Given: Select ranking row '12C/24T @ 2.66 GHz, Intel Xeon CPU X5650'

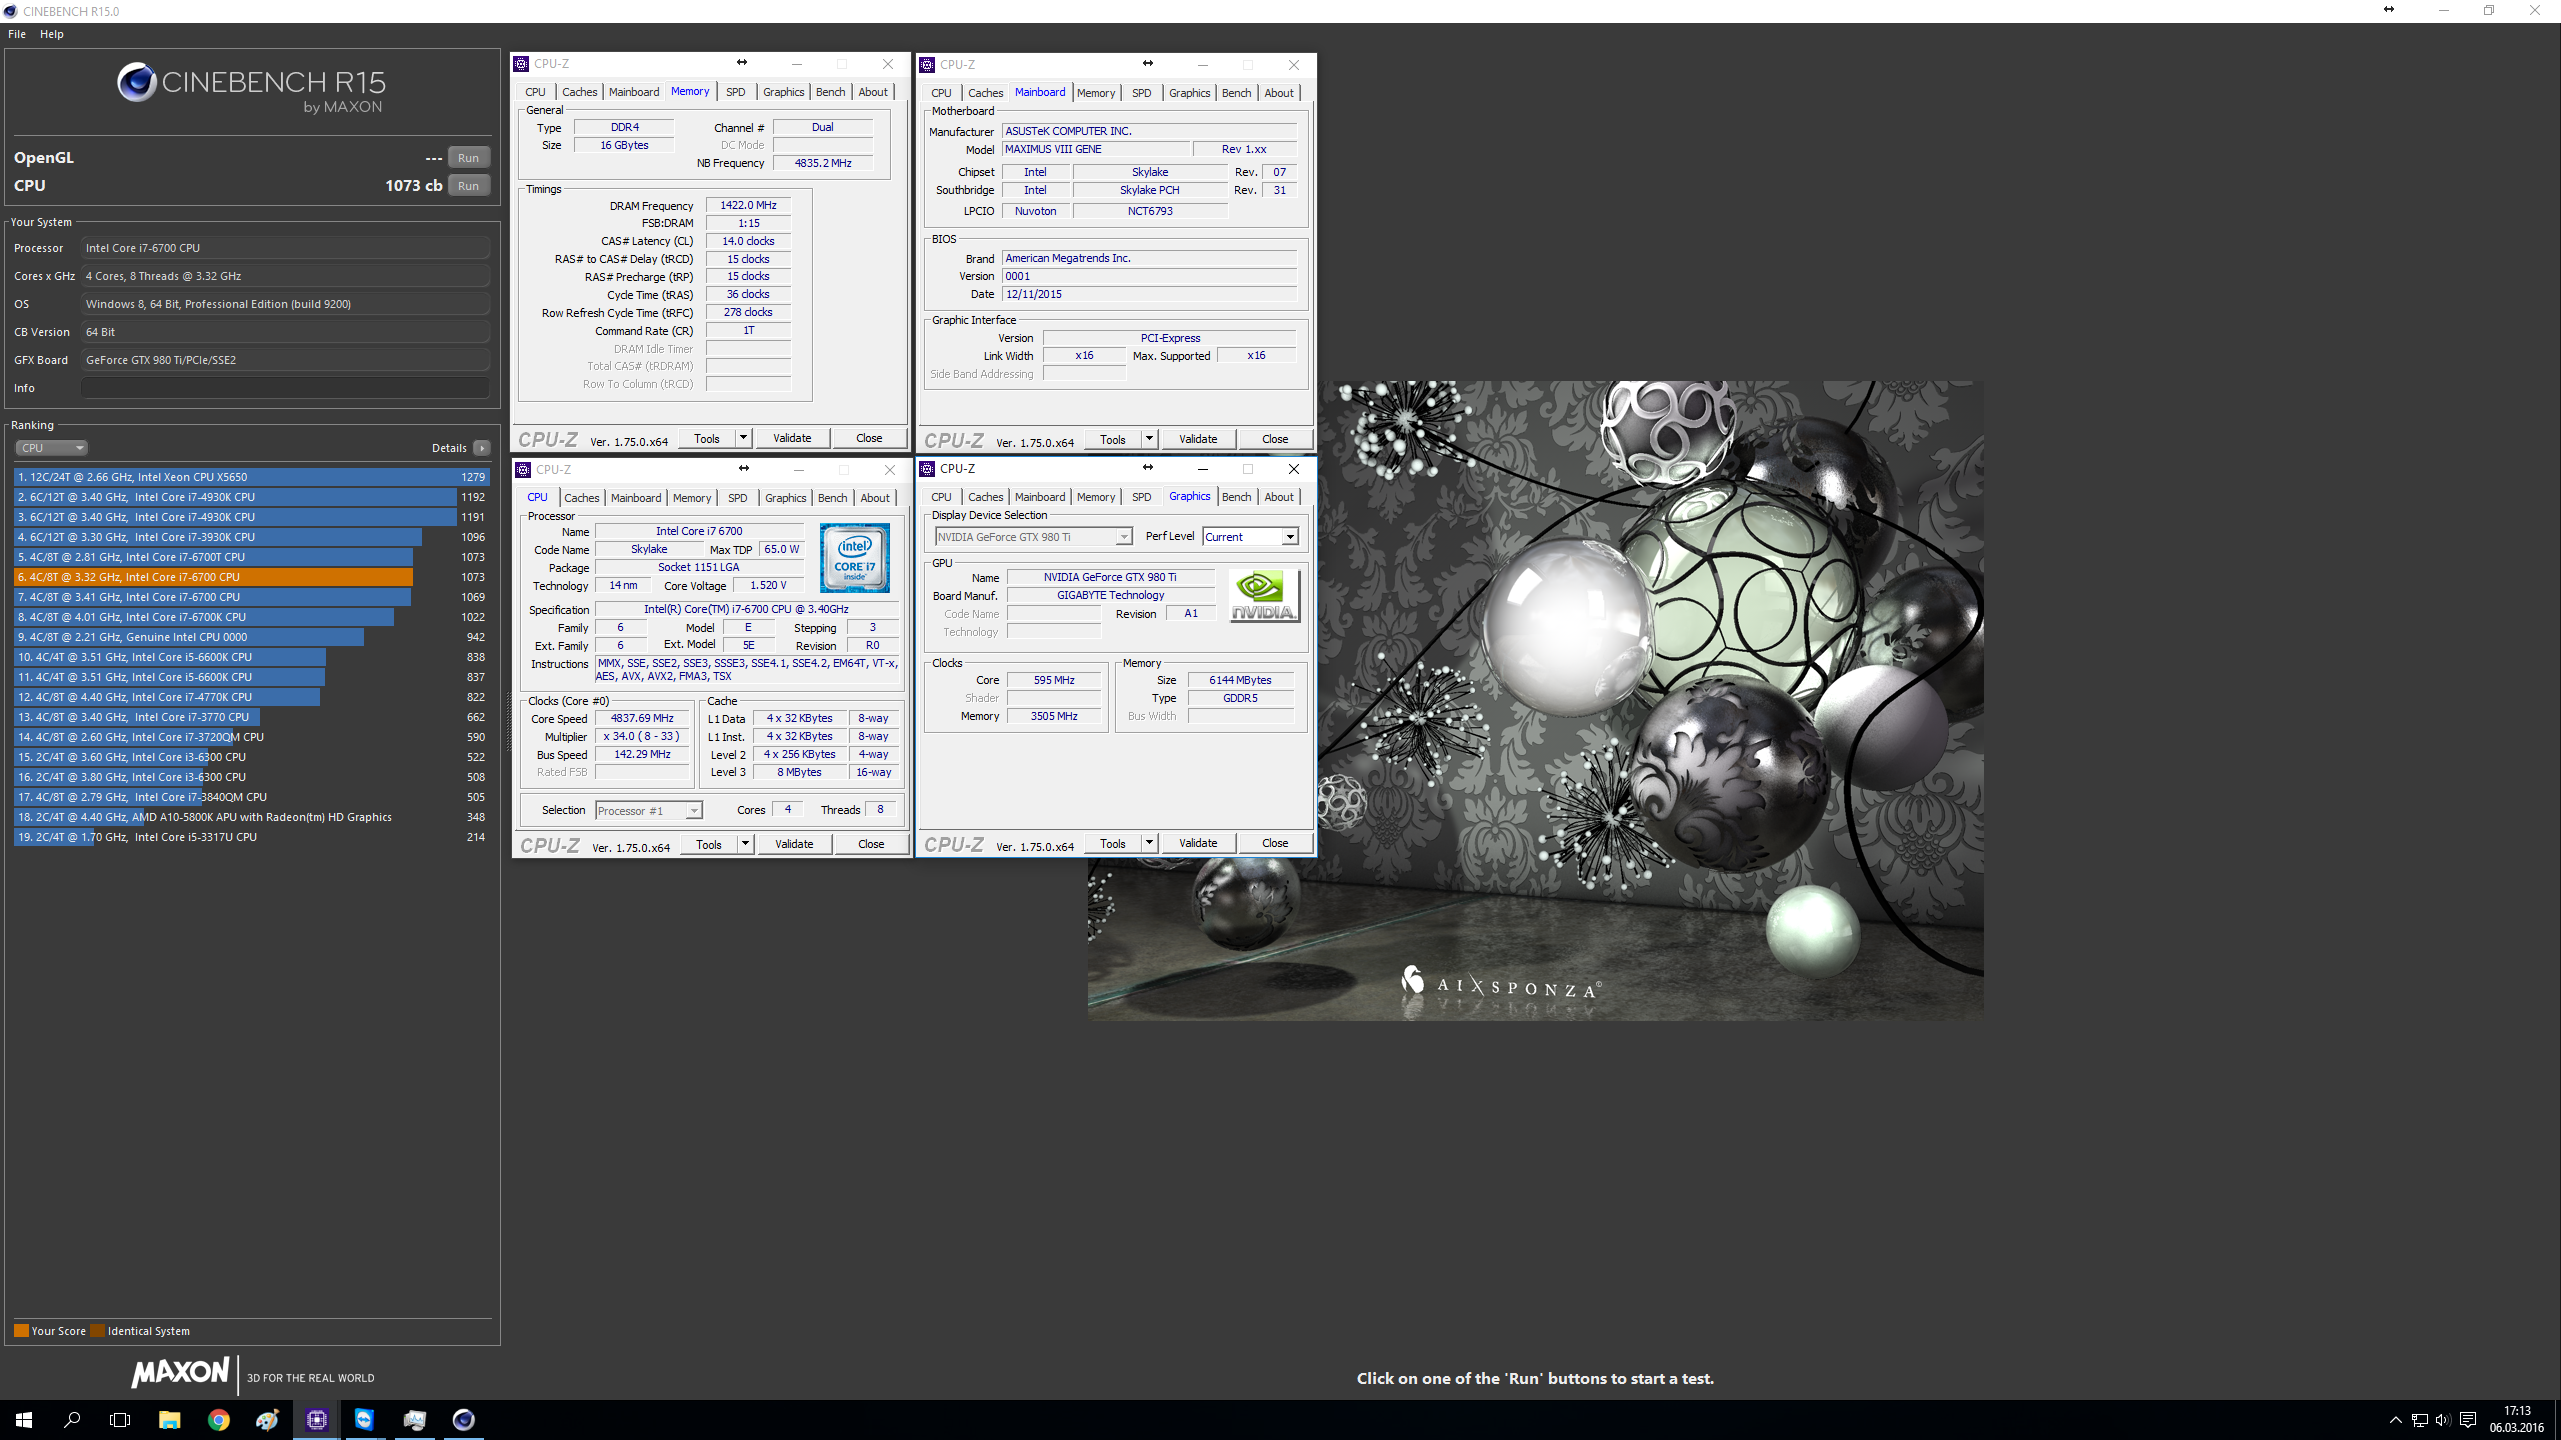Looking at the screenshot, I should pos(251,477).
